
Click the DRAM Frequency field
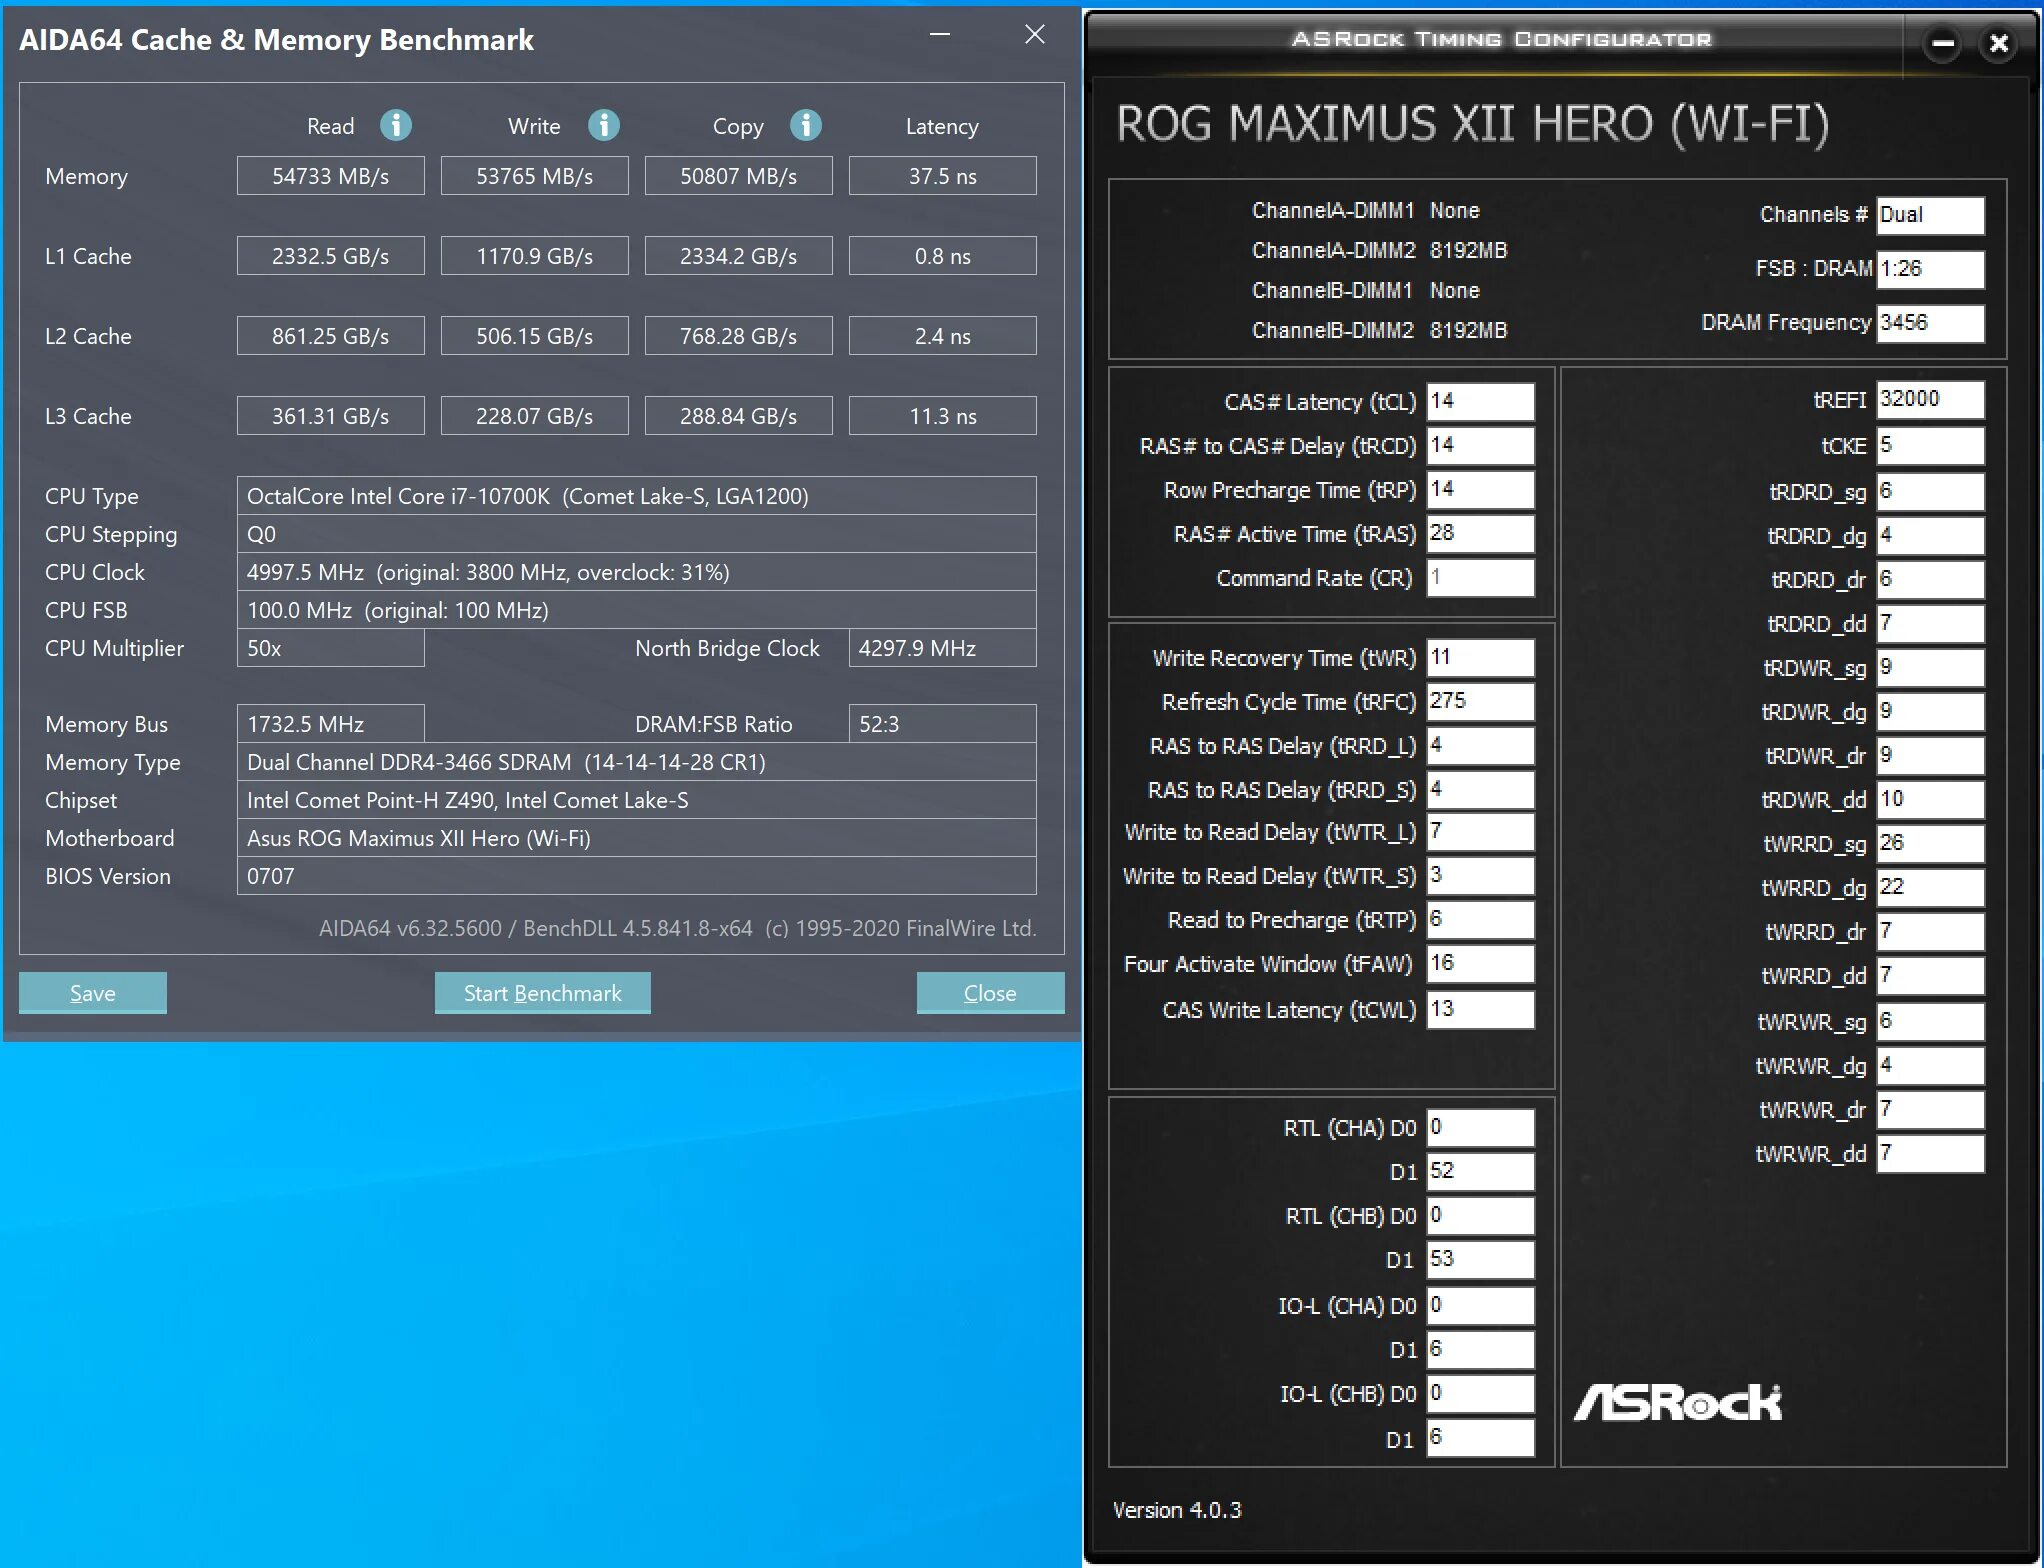1929,323
